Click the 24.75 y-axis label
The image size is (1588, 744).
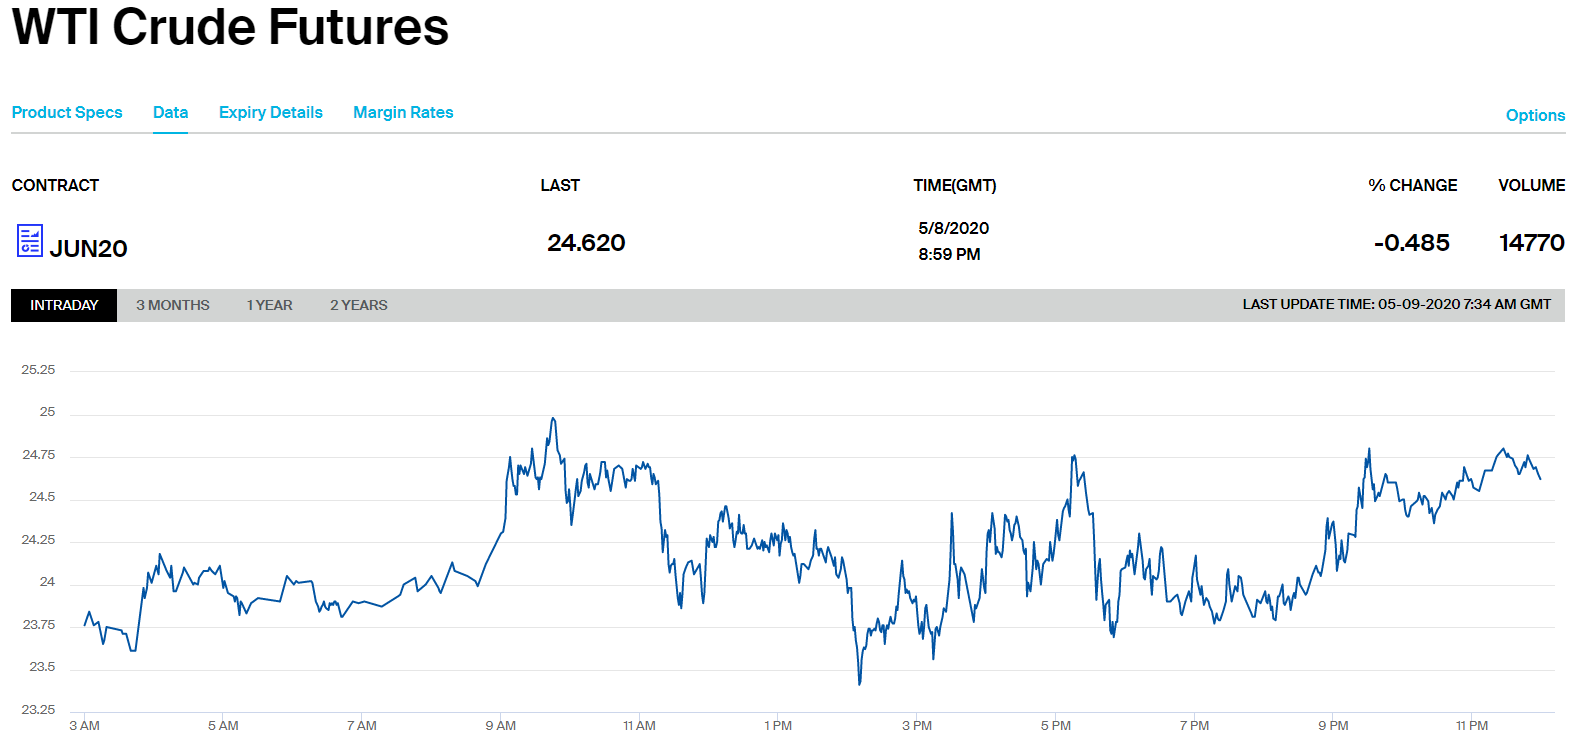38,455
